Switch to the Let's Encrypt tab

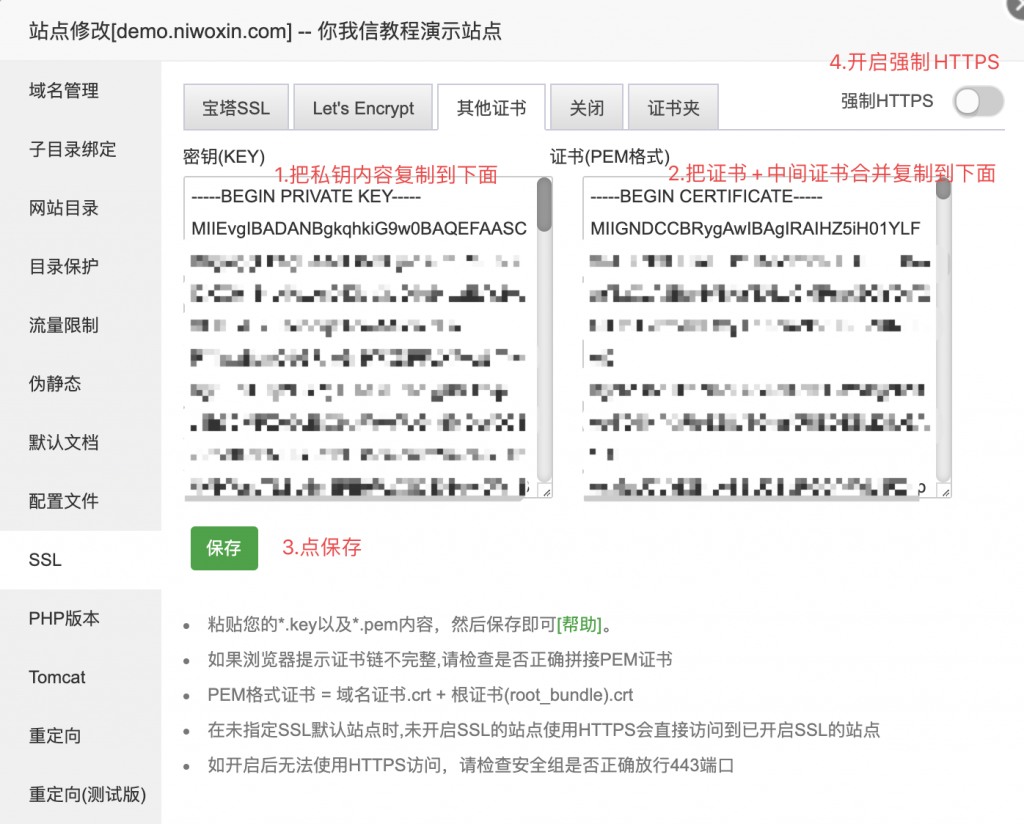363,108
